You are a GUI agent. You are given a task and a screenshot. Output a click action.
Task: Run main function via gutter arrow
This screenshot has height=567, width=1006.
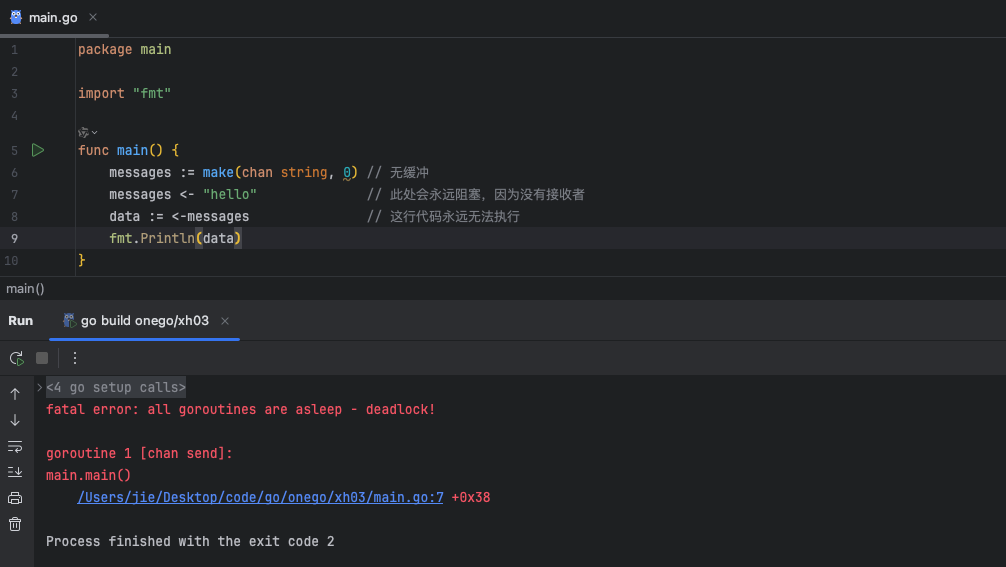[38, 150]
